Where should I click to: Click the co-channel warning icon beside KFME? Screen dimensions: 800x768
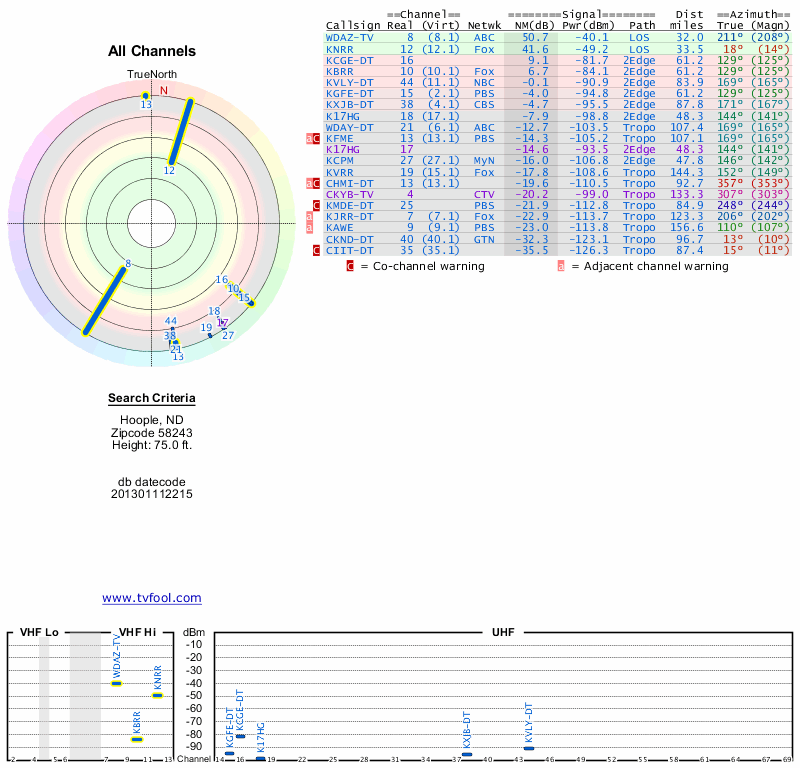click(x=317, y=139)
